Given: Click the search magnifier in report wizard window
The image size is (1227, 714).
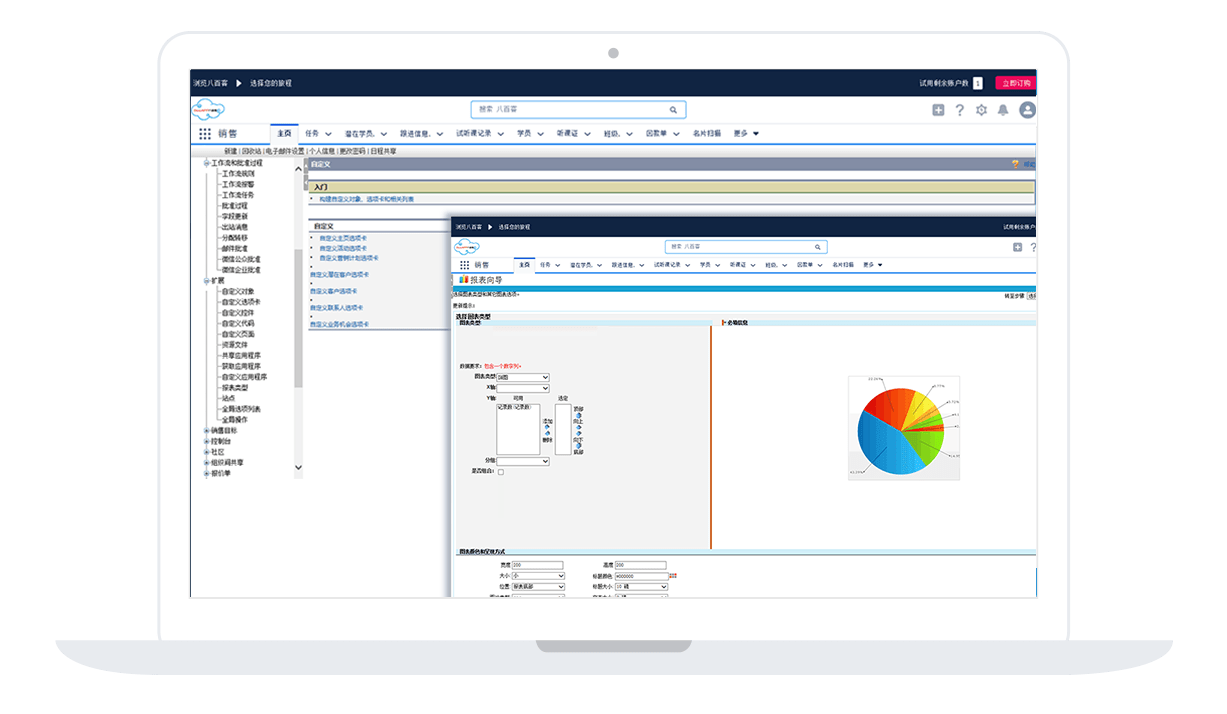Looking at the screenshot, I should [x=817, y=247].
